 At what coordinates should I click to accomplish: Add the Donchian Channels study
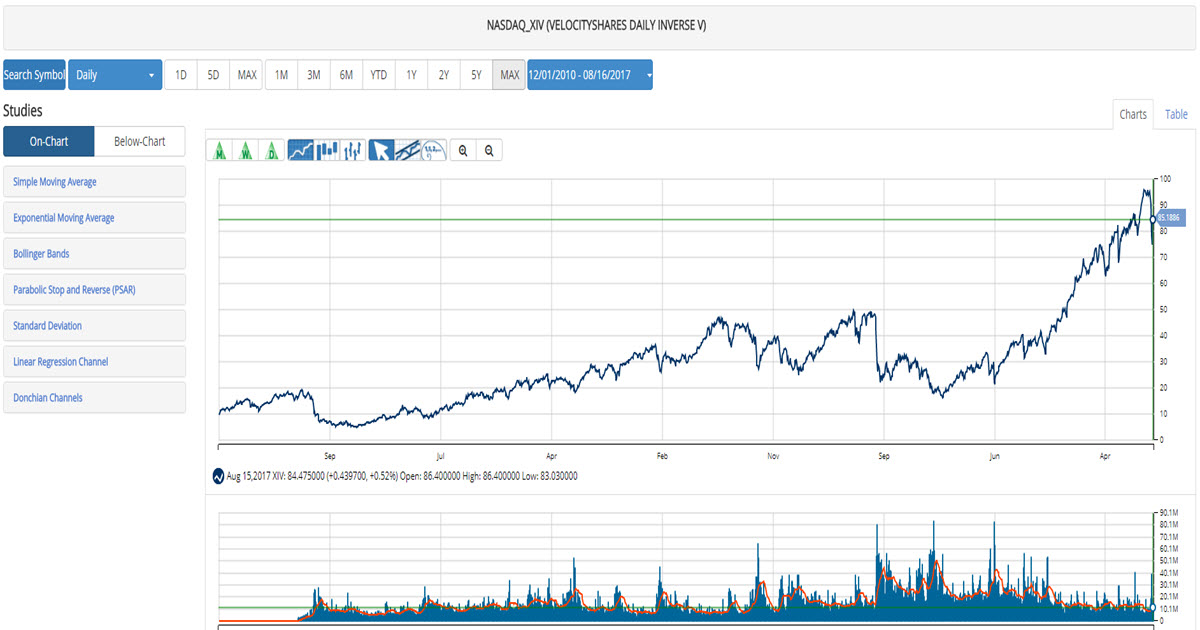coord(94,398)
